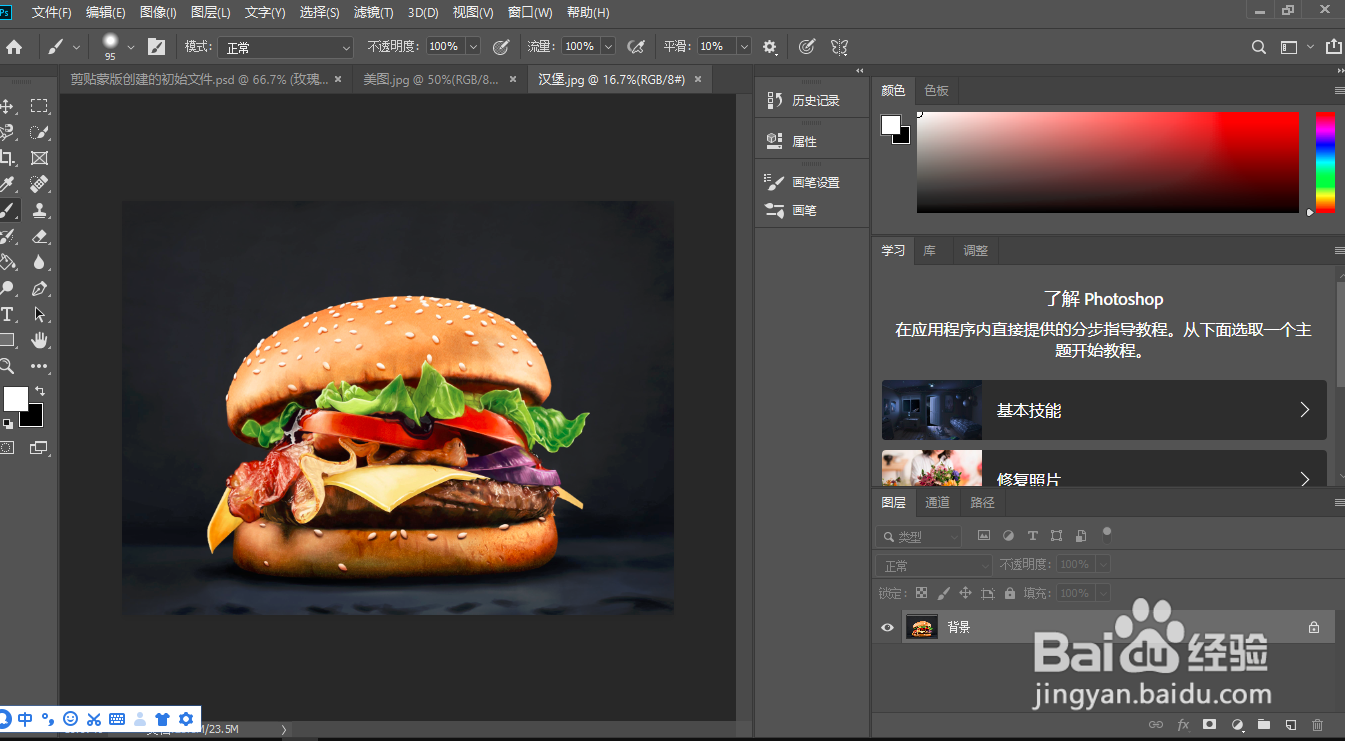This screenshot has height=741, width=1345.
Task: Toggle pressure for size button
Action: point(806,46)
